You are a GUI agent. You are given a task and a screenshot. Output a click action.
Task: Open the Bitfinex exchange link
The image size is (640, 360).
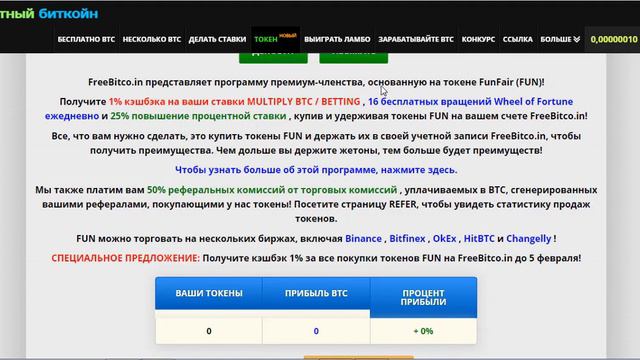pyautogui.click(x=407, y=238)
